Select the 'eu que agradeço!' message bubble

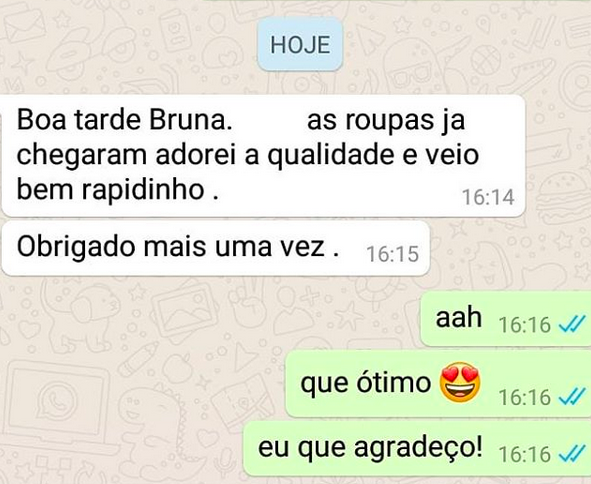(x=417, y=449)
